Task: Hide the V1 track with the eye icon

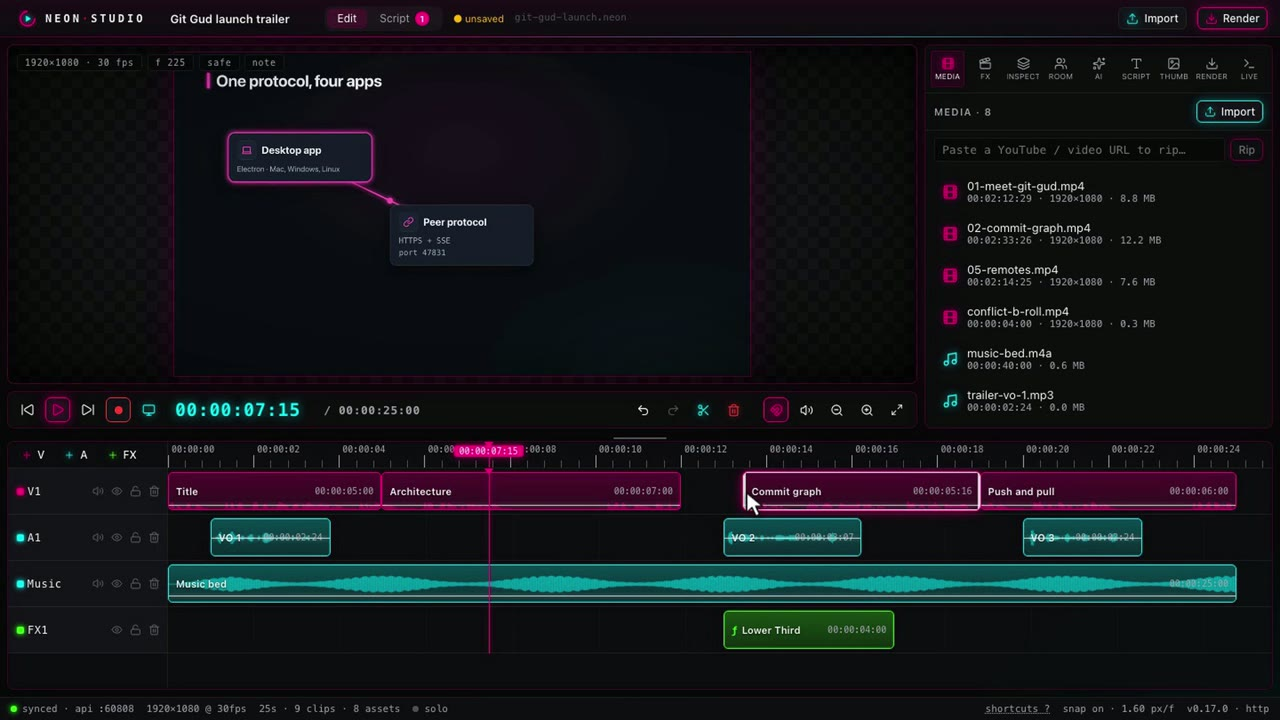Action: (x=116, y=491)
